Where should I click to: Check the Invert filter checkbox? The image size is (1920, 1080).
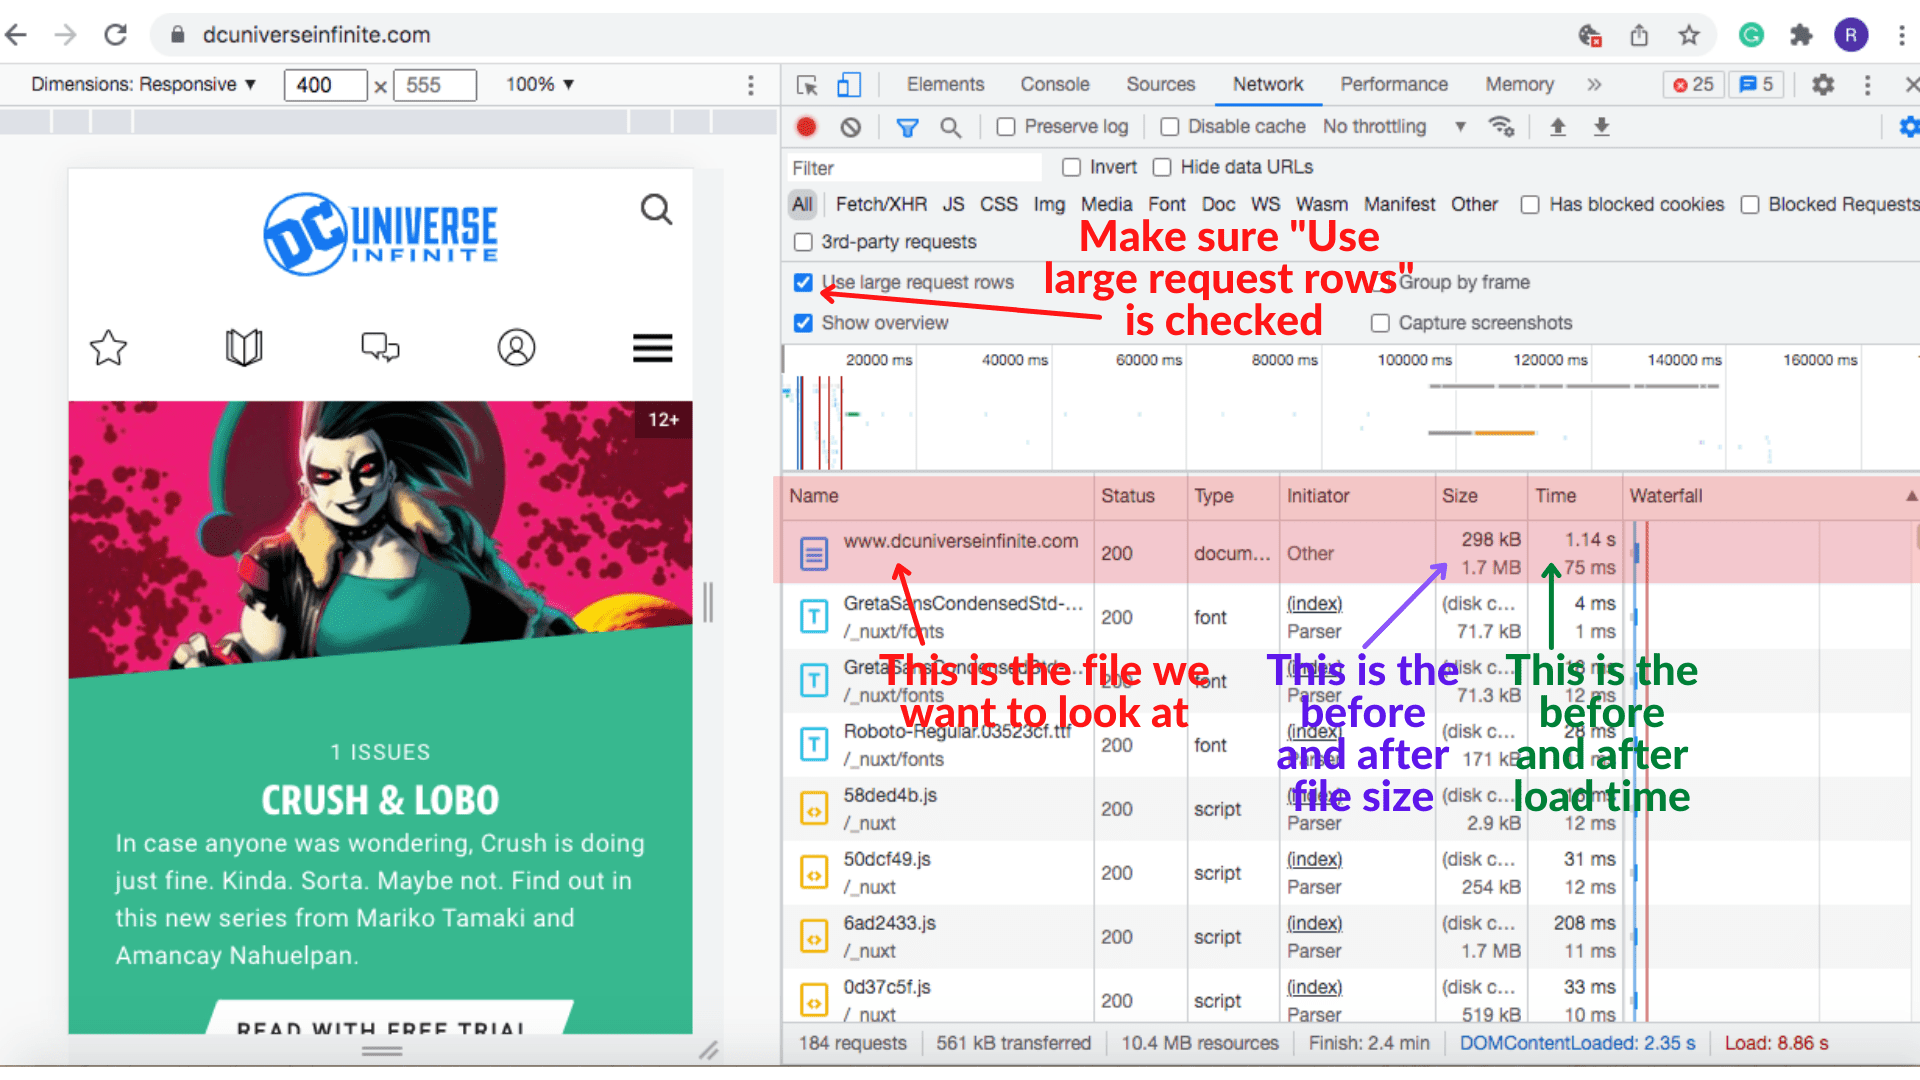pyautogui.click(x=1071, y=167)
